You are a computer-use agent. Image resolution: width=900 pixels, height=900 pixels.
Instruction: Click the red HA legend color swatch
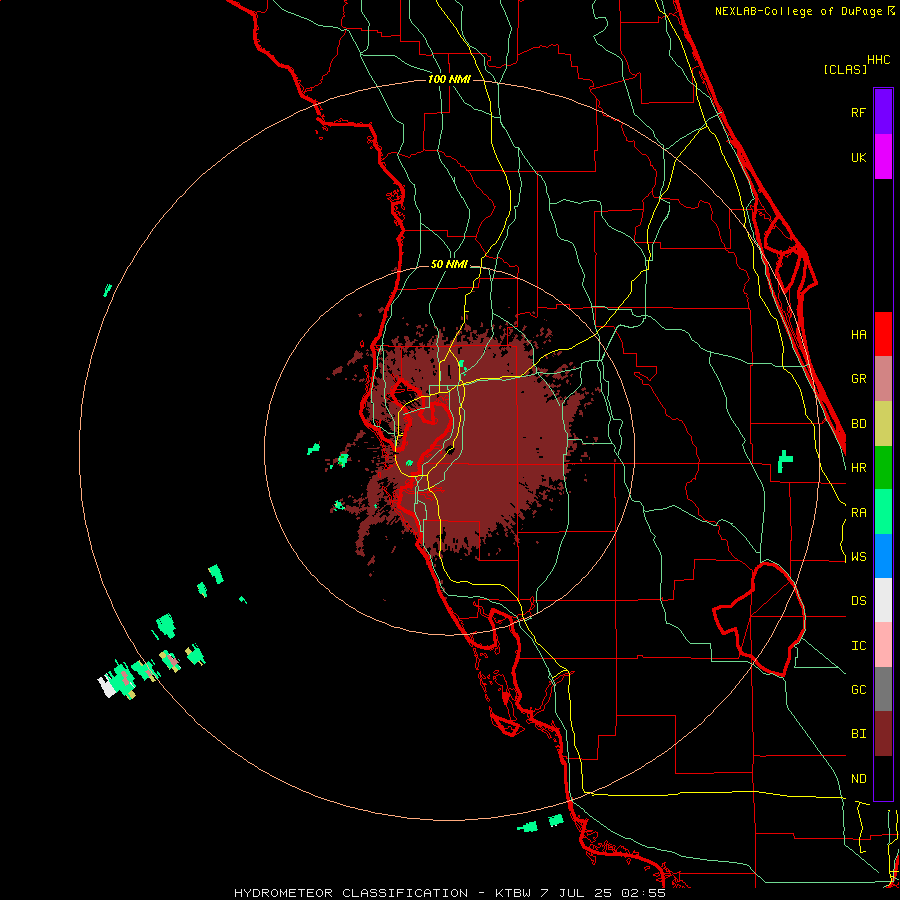(x=883, y=334)
